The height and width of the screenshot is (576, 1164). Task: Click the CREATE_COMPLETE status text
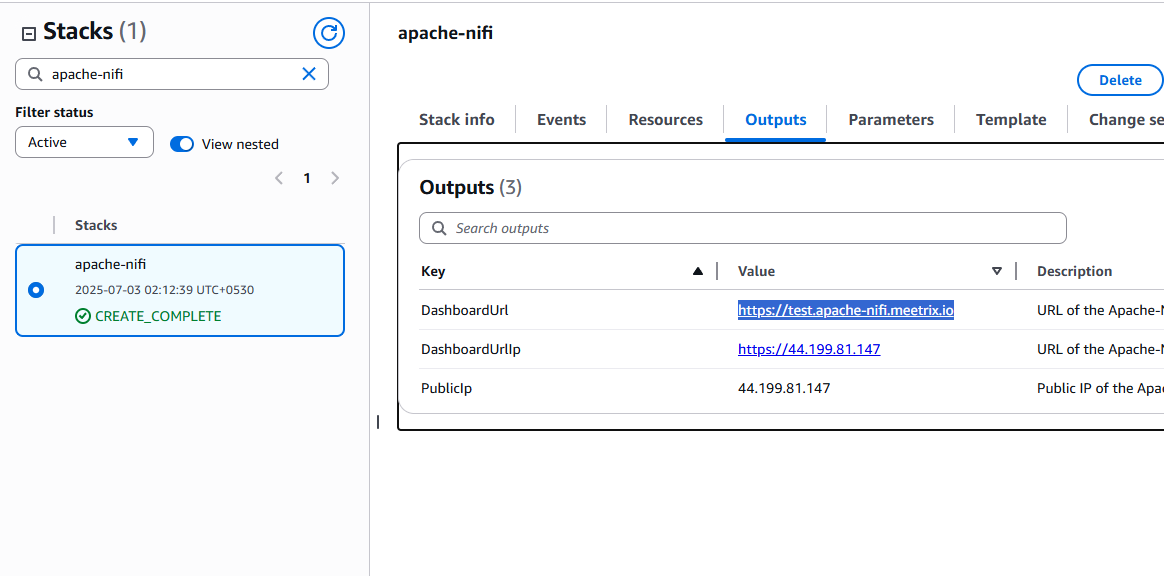coord(158,316)
